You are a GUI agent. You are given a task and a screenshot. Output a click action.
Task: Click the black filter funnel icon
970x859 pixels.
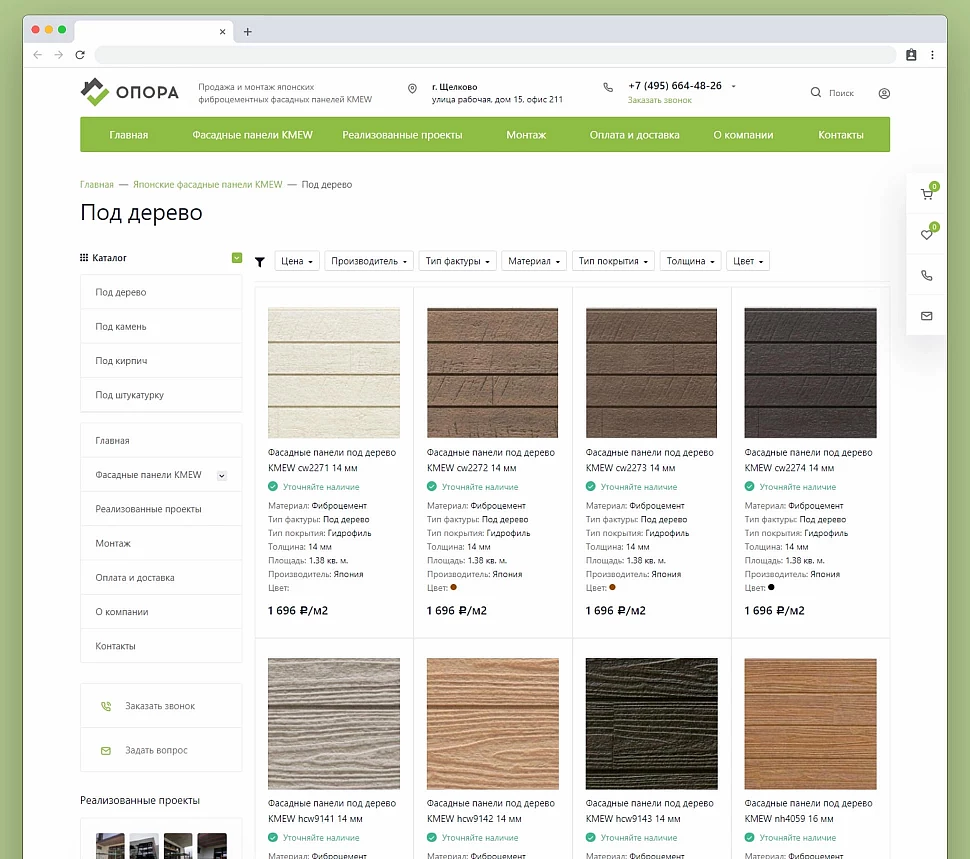click(x=260, y=262)
